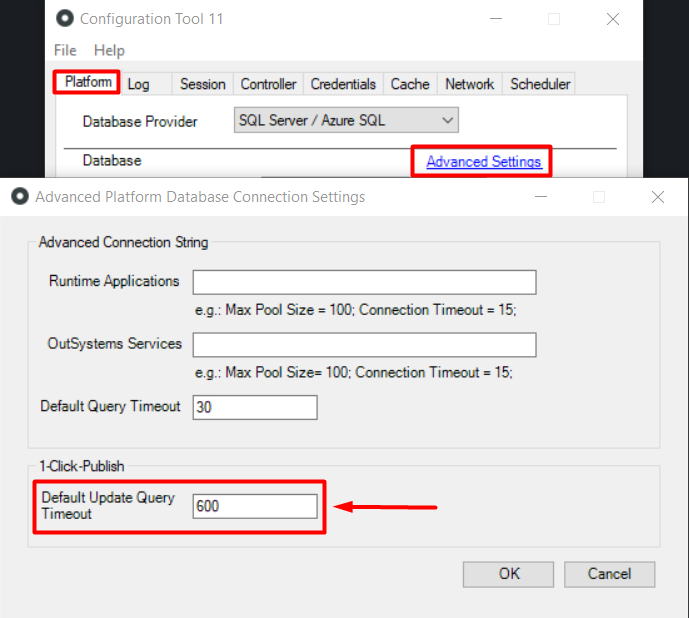Screen dimensions: 689x618
Task: Open the File menu
Action: click(x=65, y=50)
